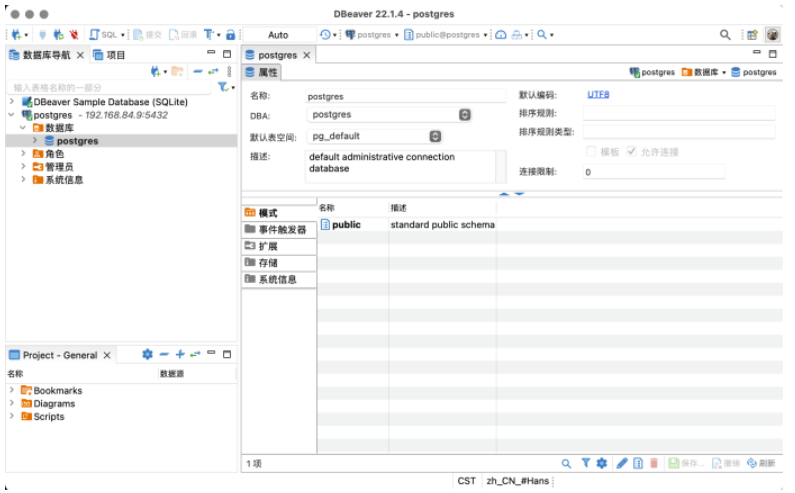The width and height of the screenshot is (795, 493).
Task: Open the perspective icon at top right
Action: tap(752, 34)
